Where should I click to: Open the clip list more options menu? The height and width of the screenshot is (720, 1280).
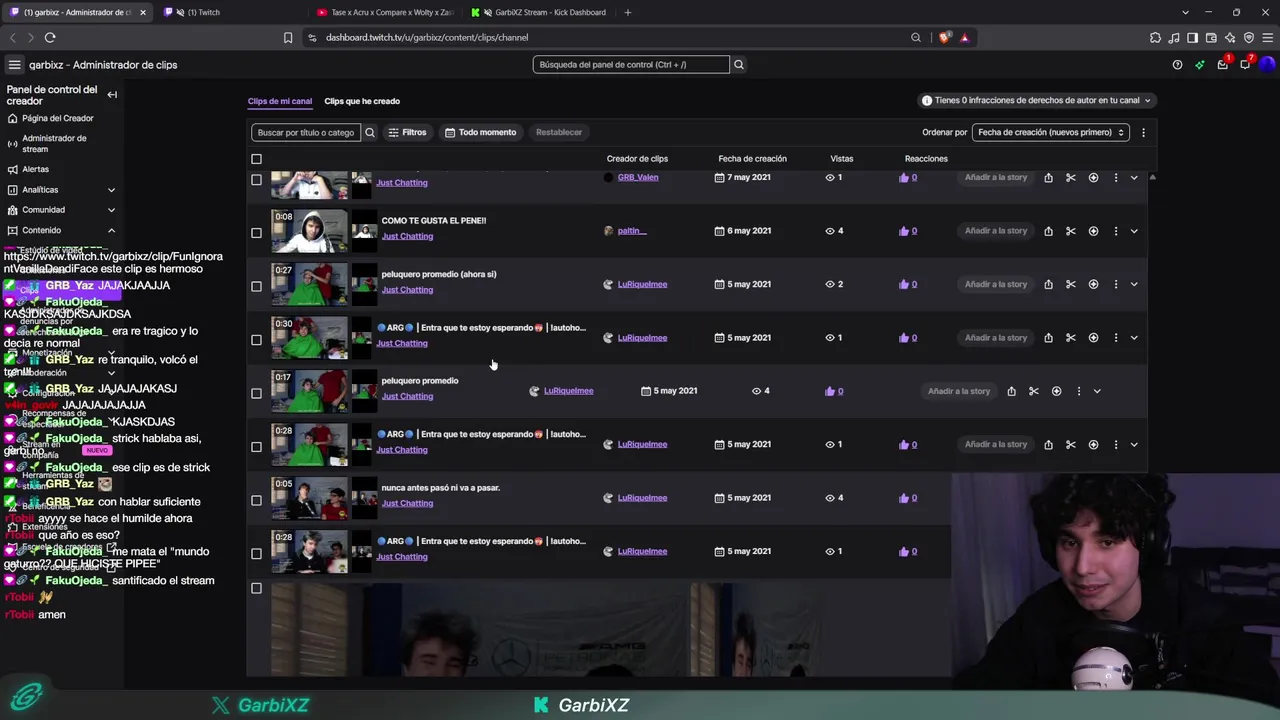coord(1143,132)
